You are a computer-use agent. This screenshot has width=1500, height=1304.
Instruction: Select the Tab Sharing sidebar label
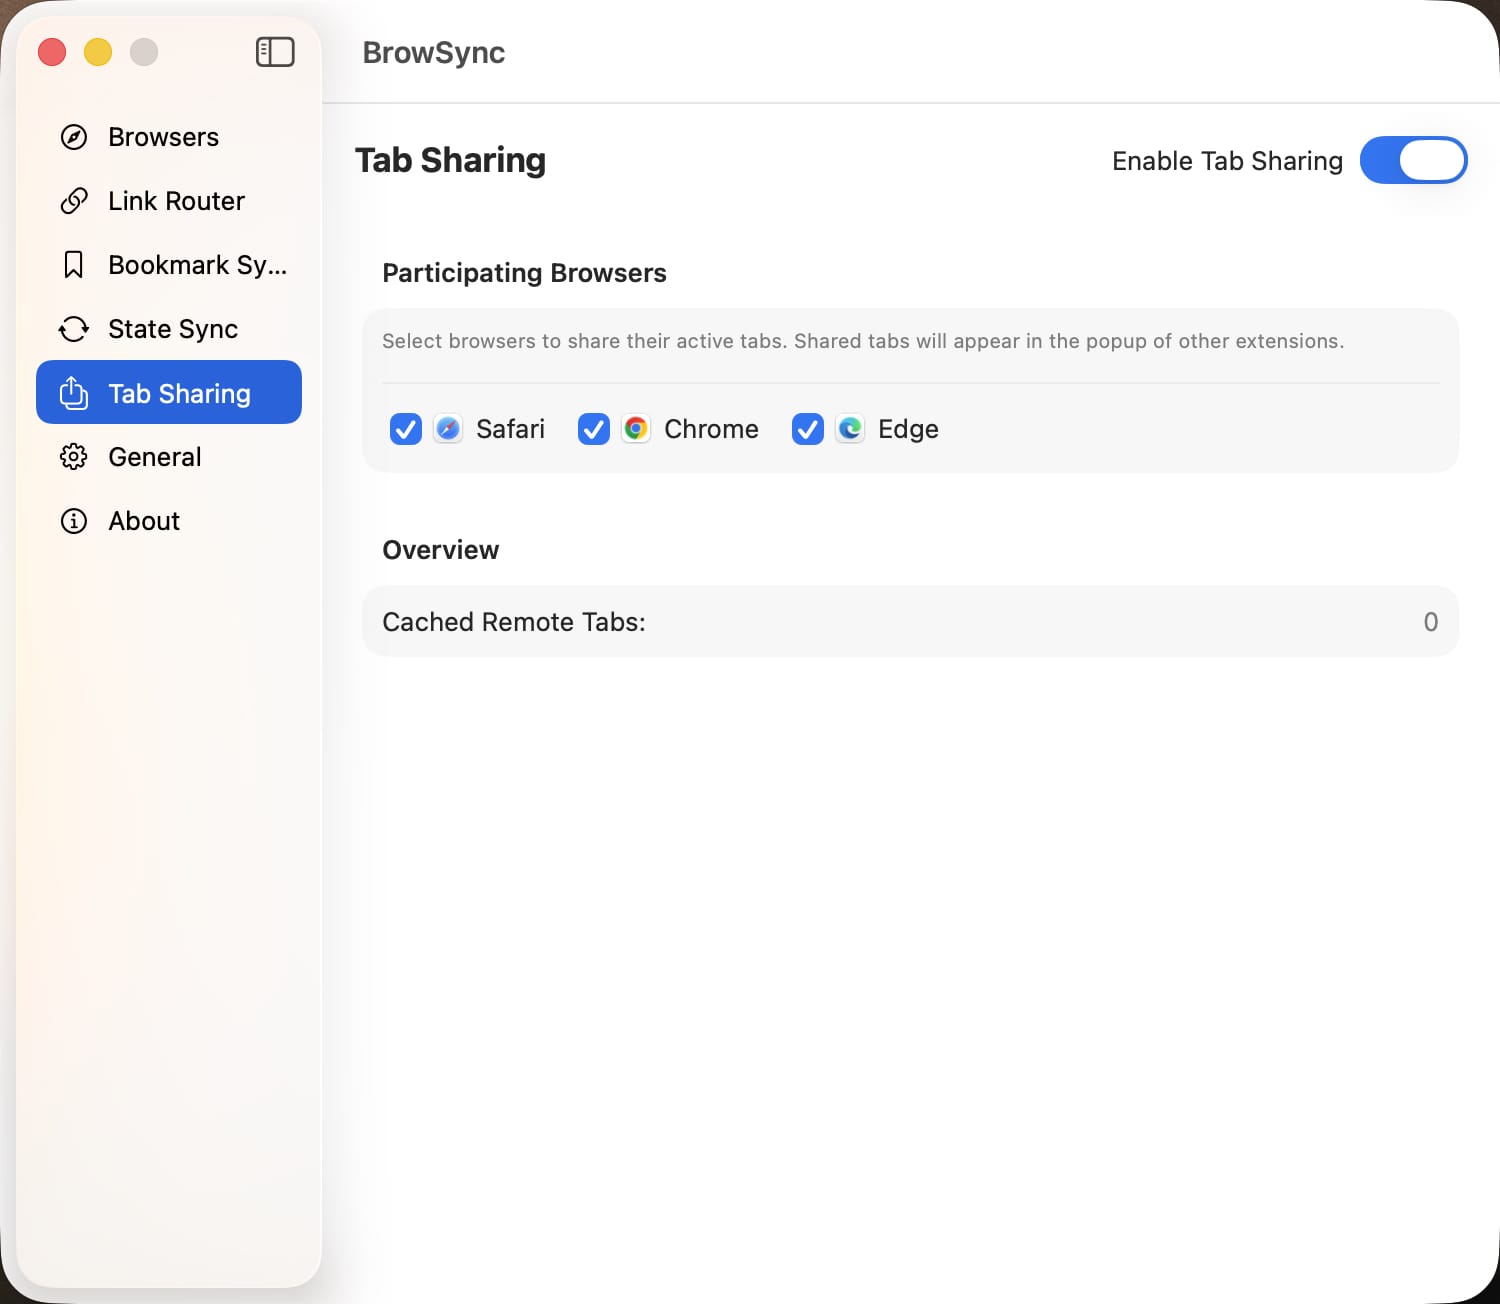(179, 393)
